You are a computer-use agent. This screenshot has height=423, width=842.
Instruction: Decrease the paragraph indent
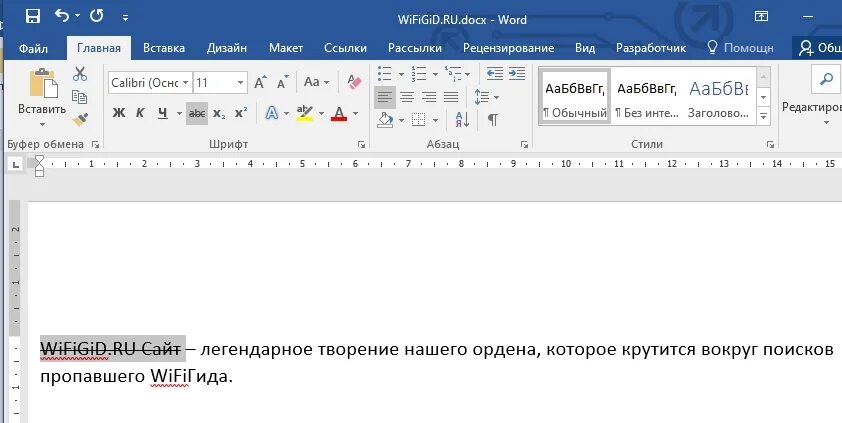(495, 74)
